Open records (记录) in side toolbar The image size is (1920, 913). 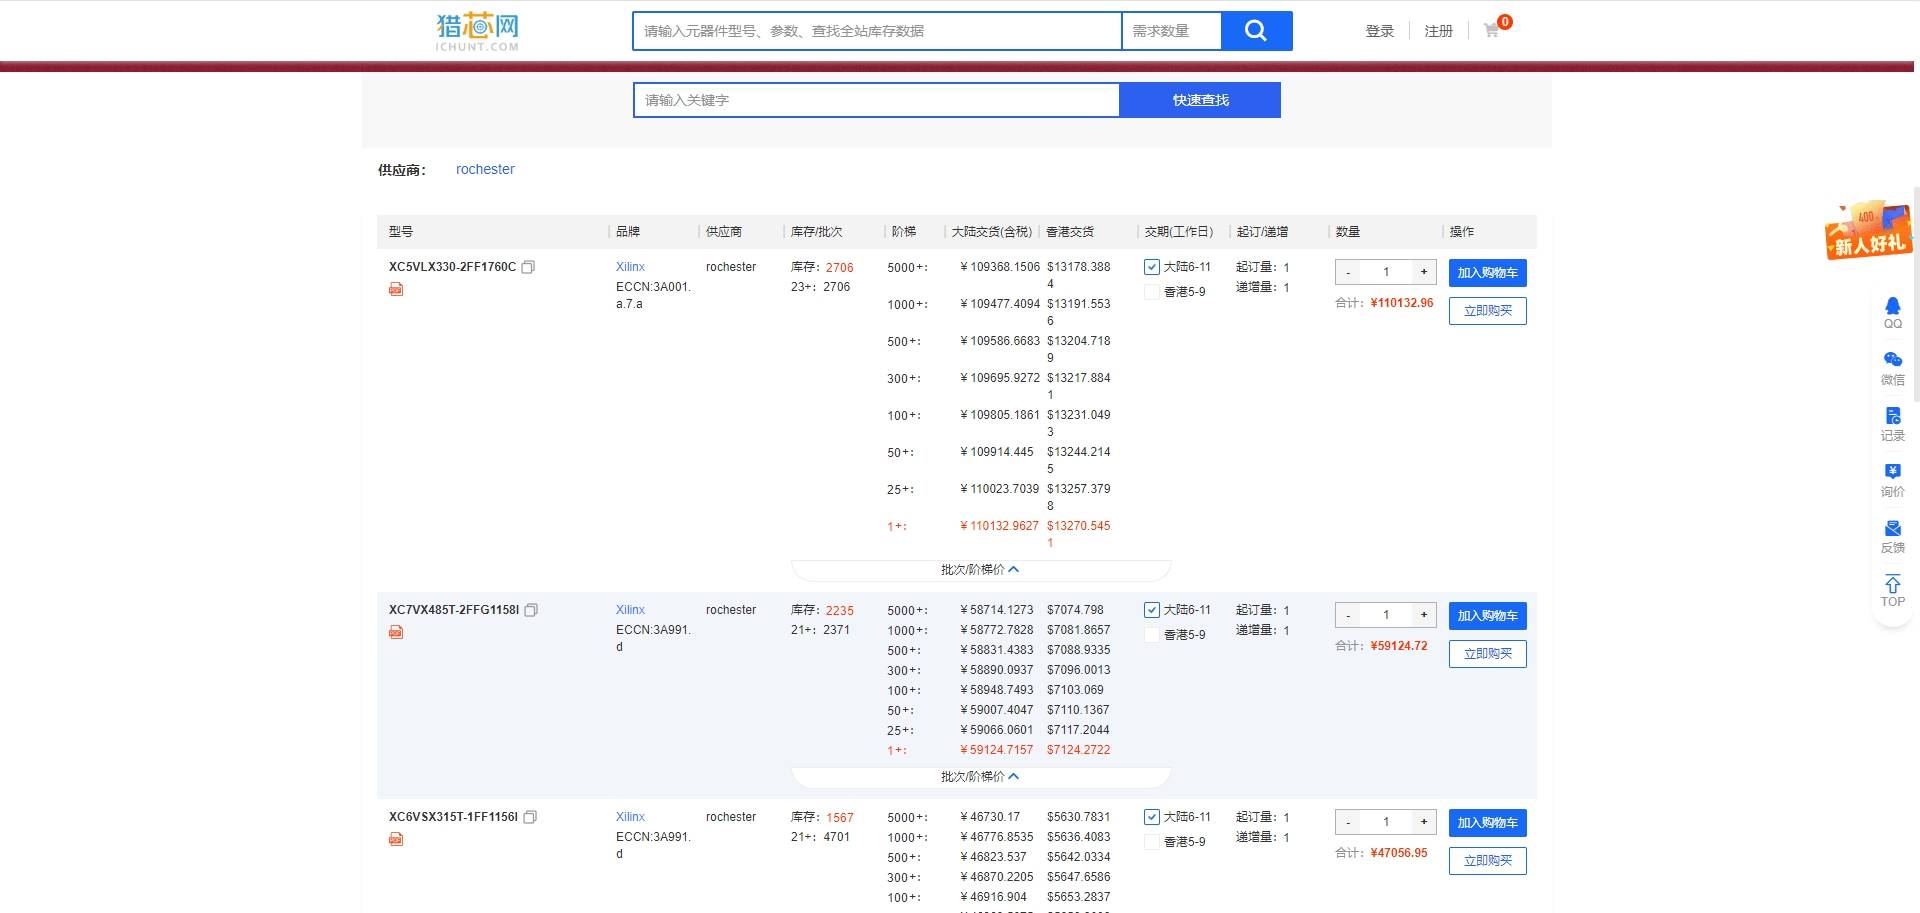[x=1893, y=424]
